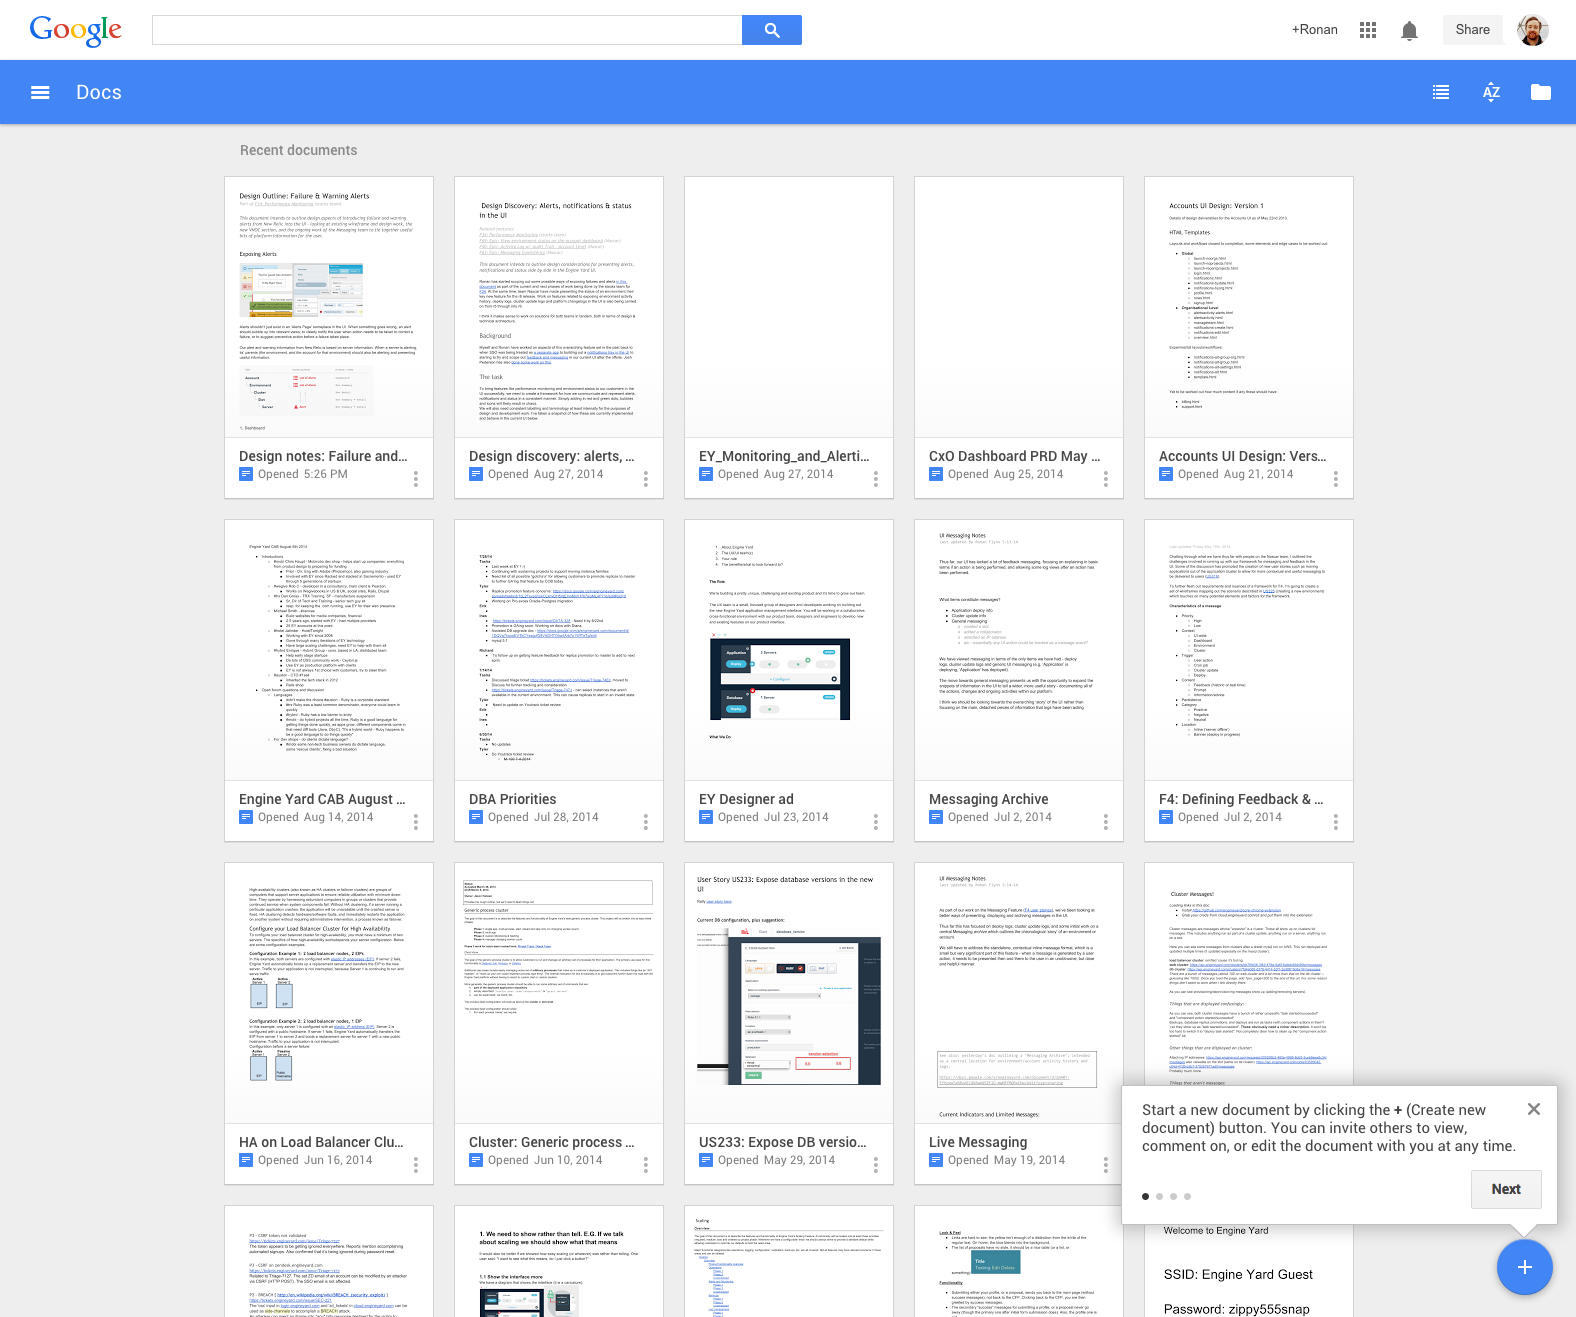Click the EY_Monitoring_and_Alerti title

click(x=784, y=456)
